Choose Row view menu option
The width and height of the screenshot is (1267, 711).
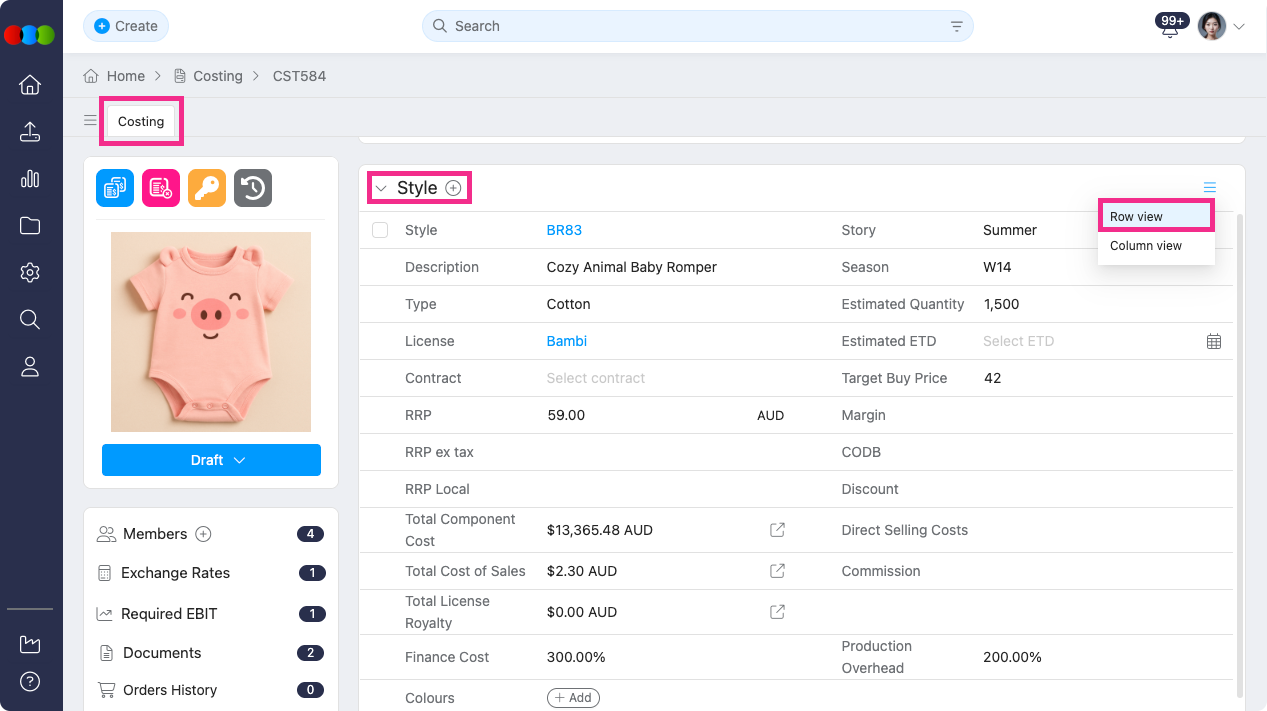pos(1137,217)
